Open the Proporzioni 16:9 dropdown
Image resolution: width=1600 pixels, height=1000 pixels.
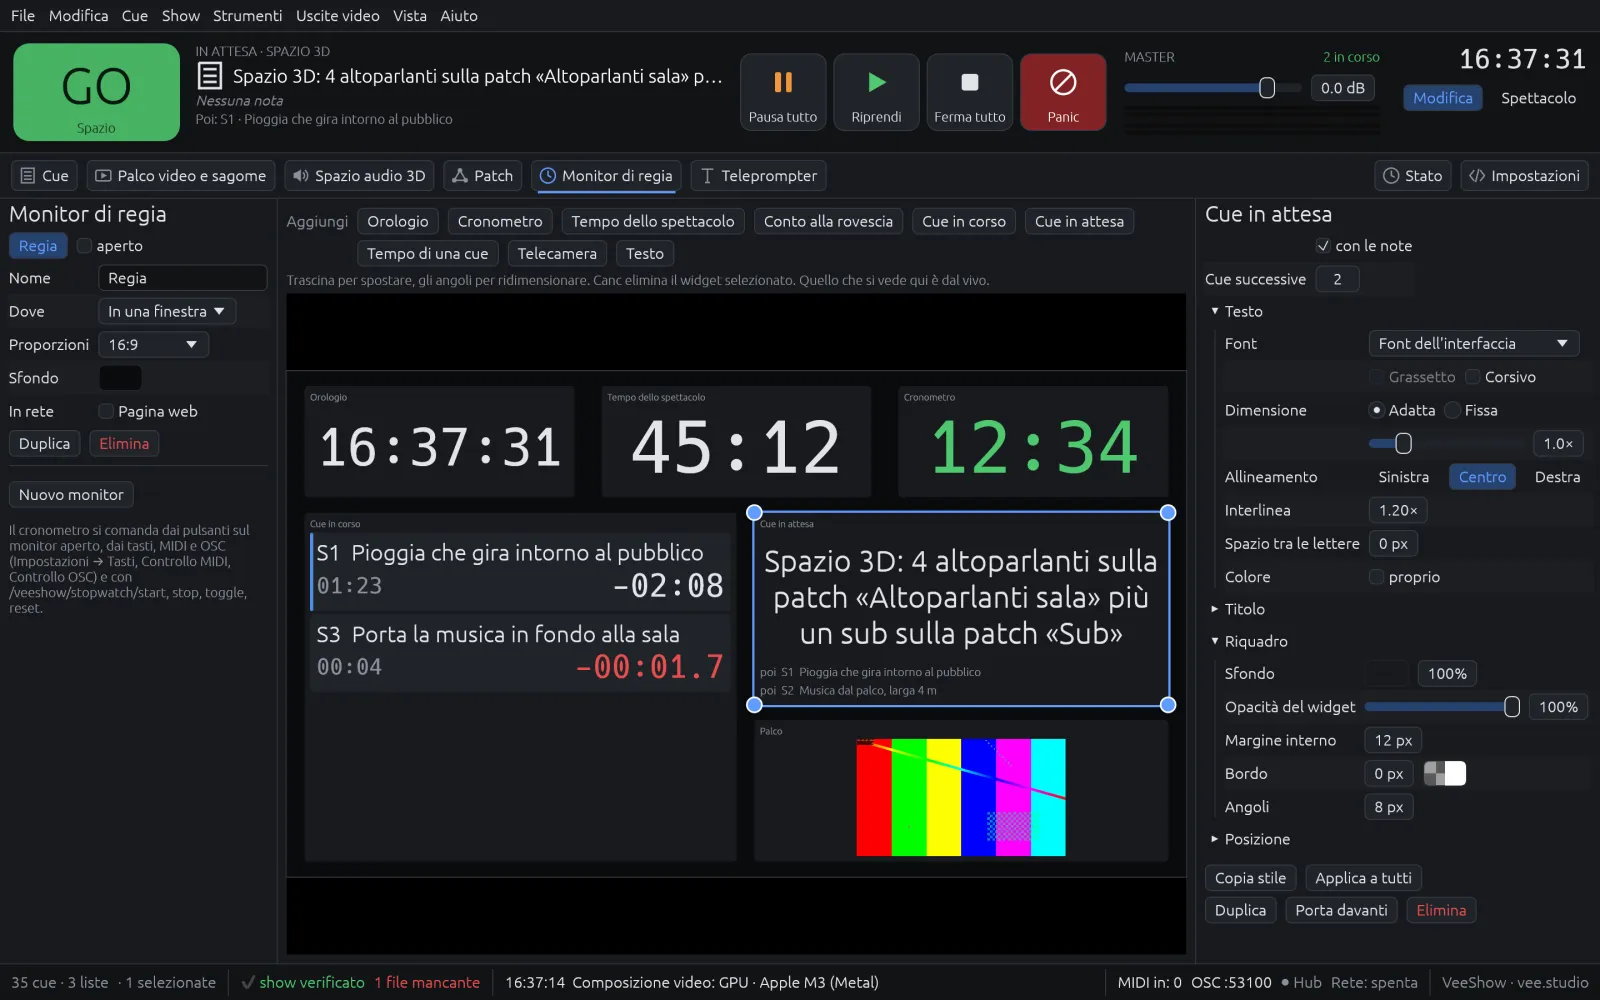(x=153, y=345)
